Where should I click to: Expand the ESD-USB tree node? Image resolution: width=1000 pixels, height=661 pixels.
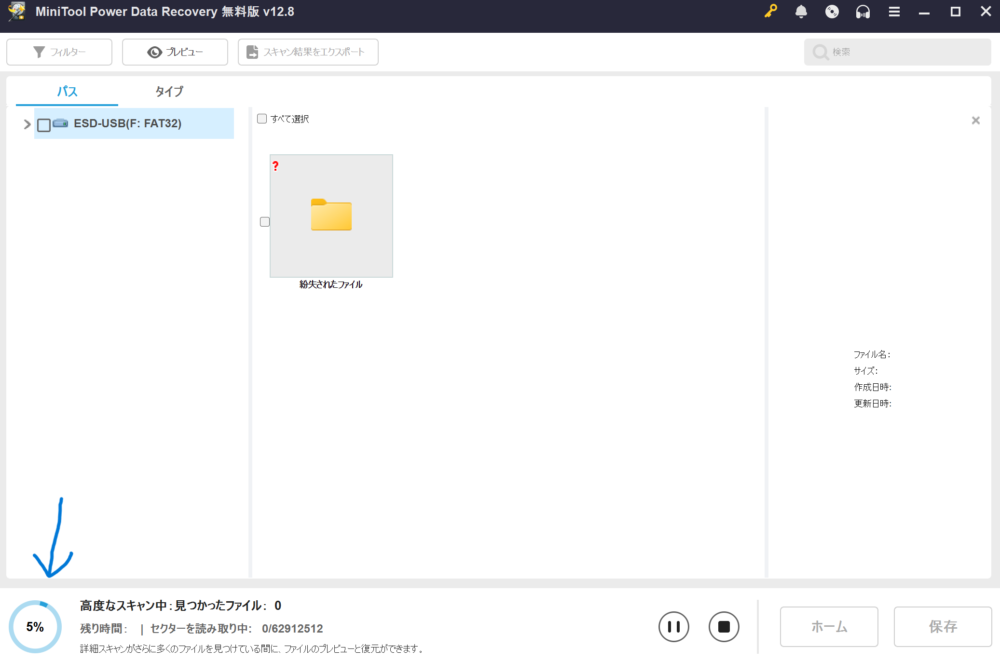(27, 125)
